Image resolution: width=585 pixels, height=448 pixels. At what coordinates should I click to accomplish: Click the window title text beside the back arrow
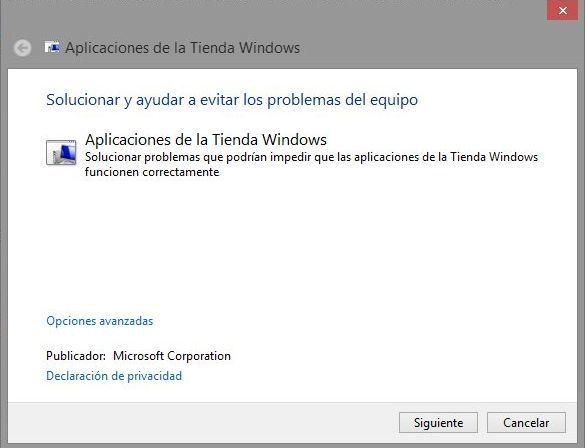click(182, 48)
